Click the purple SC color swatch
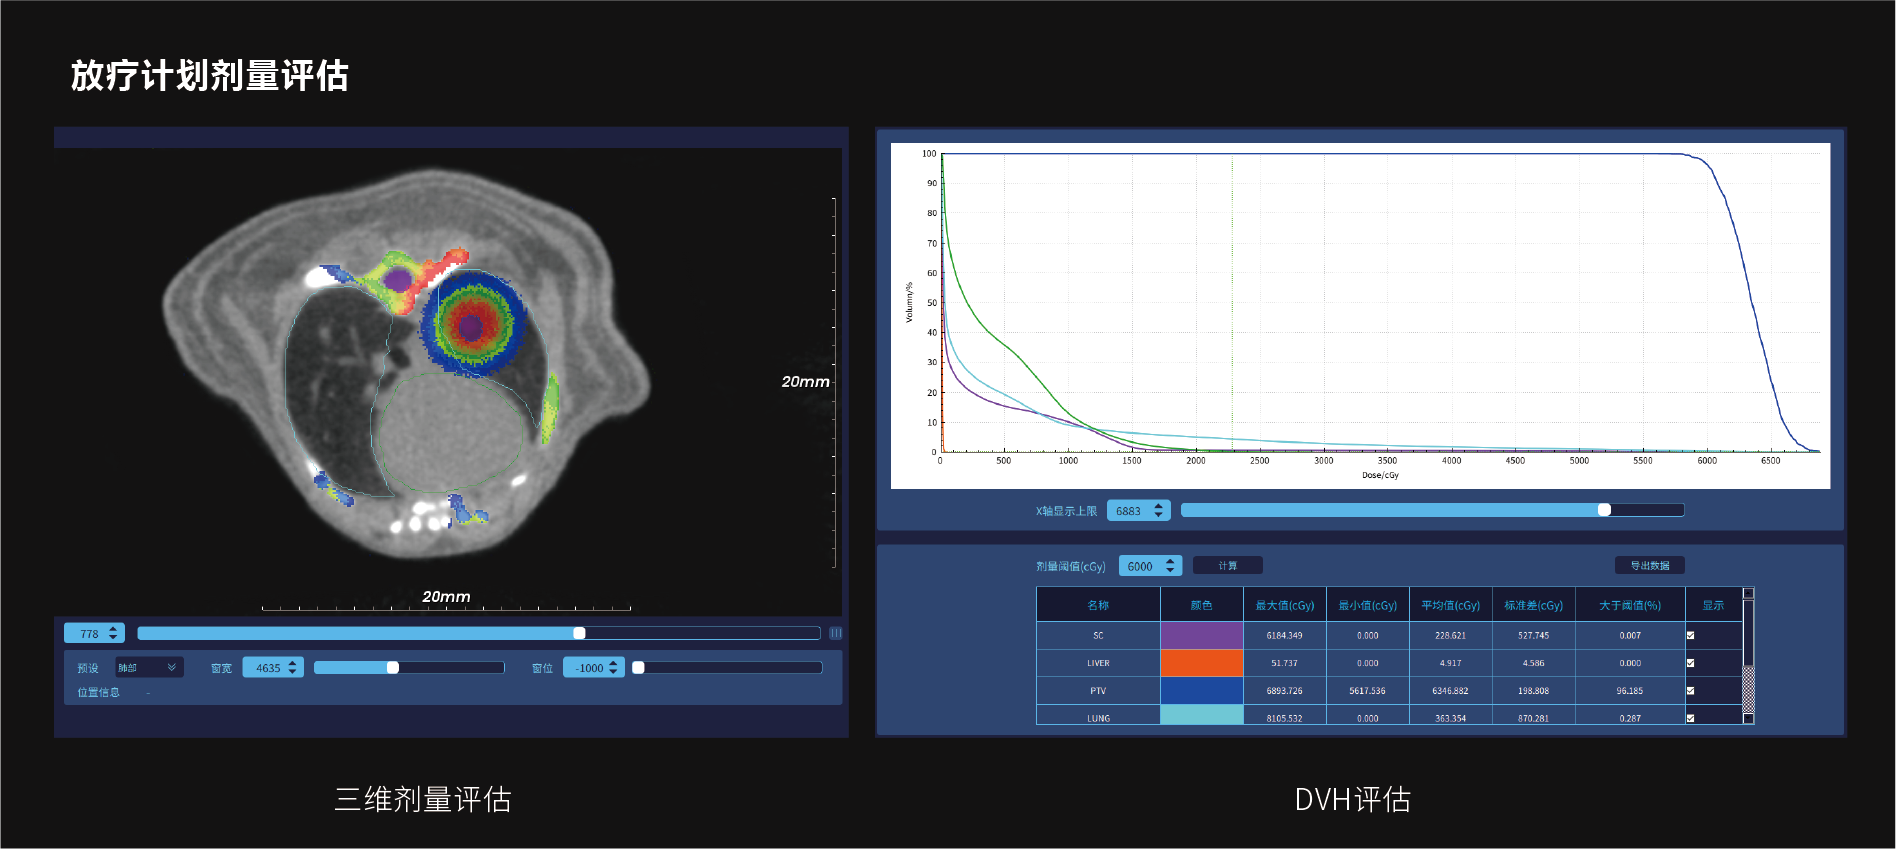This screenshot has height=849, width=1896. (1202, 635)
